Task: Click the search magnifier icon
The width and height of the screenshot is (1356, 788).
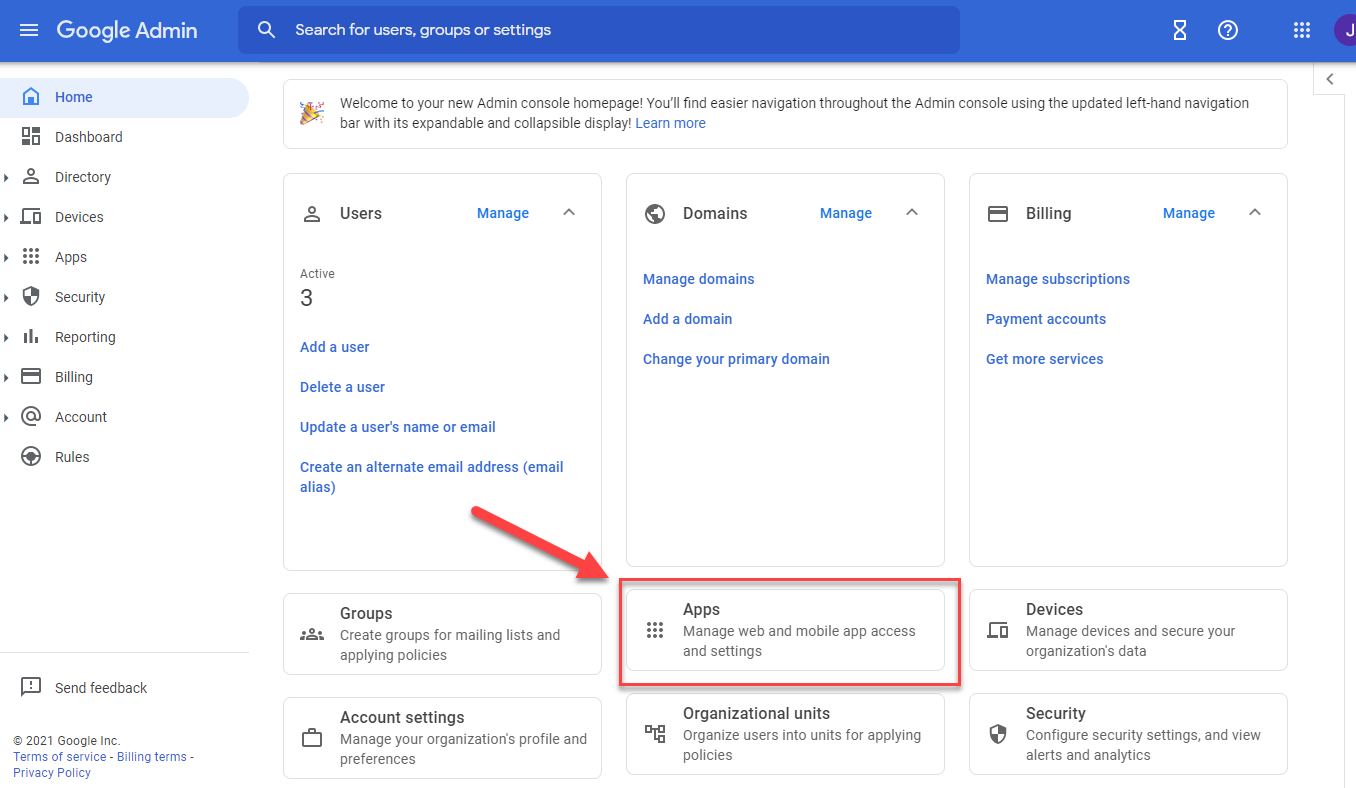Action: [x=266, y=30]
